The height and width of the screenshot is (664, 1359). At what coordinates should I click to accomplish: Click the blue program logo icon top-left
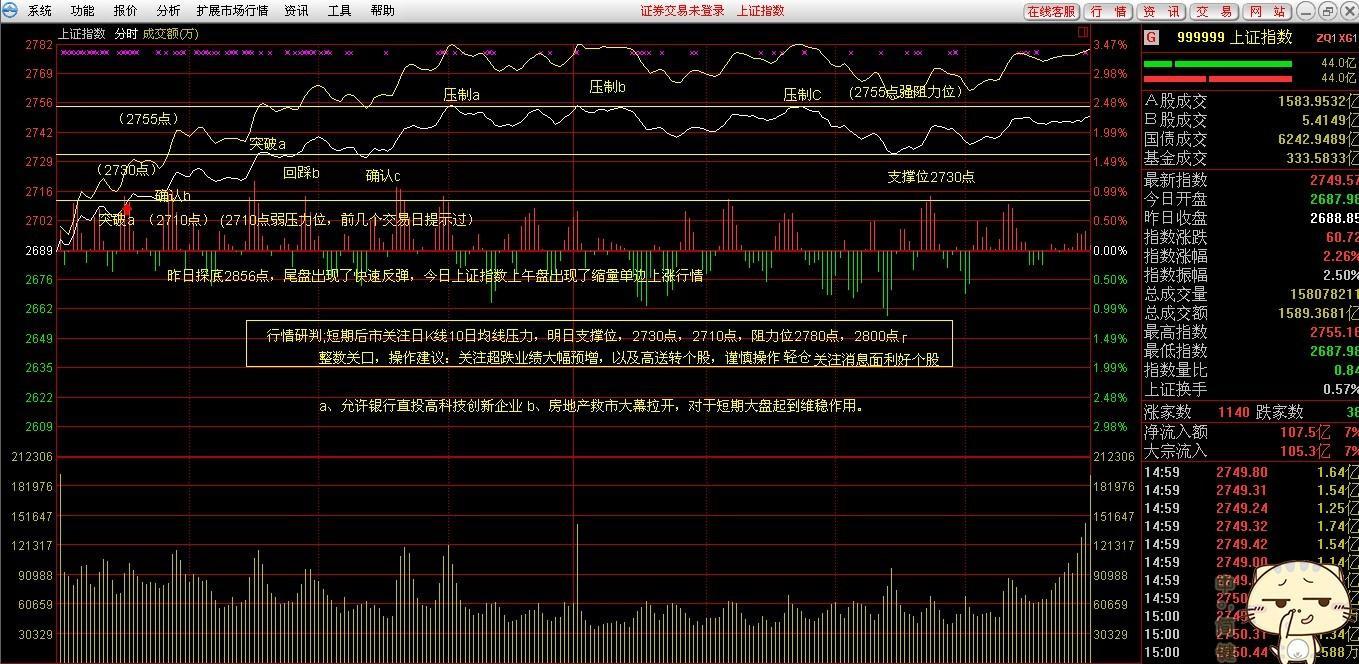[x=10, y=11]
